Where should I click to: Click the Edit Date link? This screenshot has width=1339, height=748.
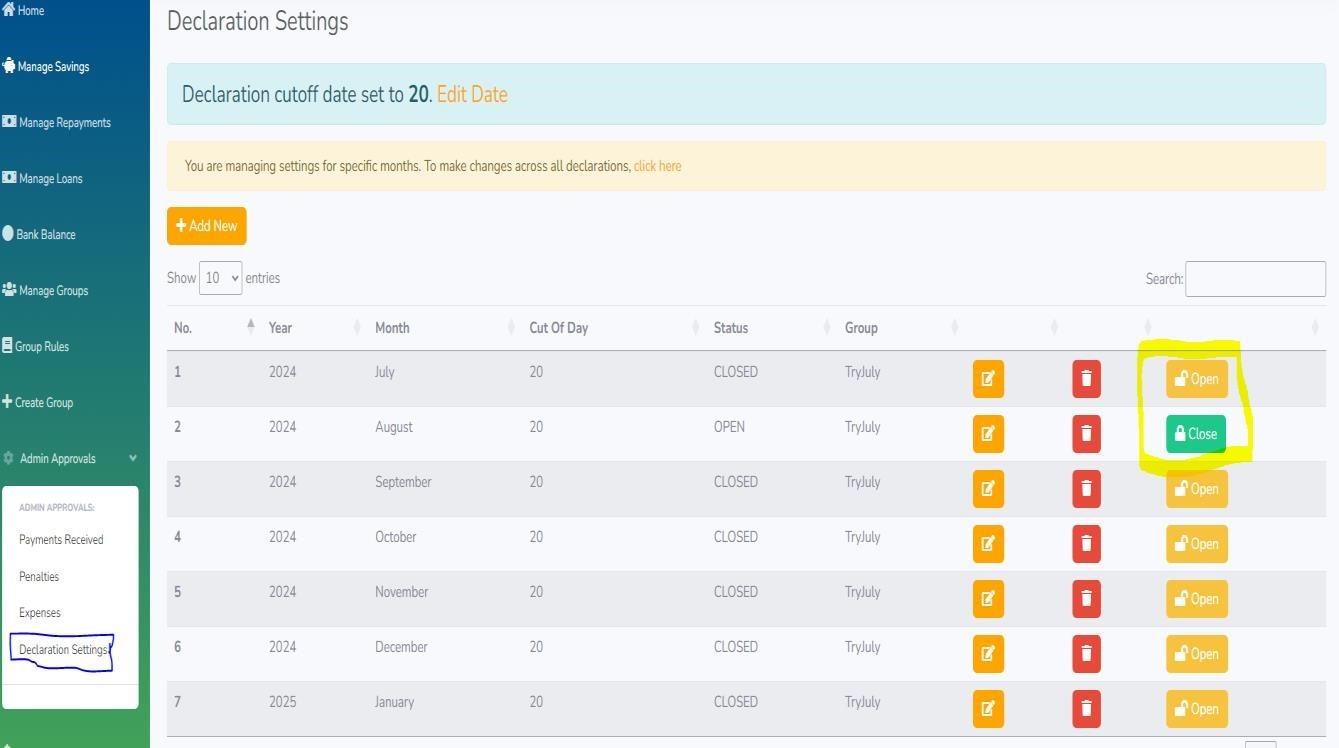click(472, 94)
